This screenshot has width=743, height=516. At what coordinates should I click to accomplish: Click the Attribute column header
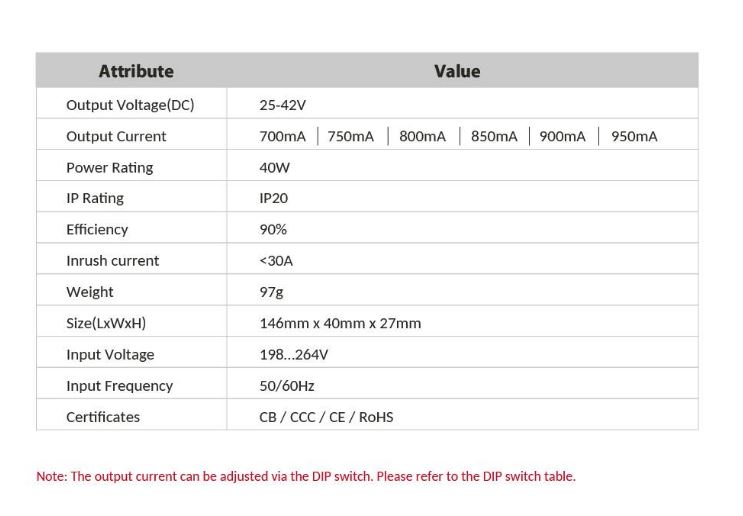[136, 71]
